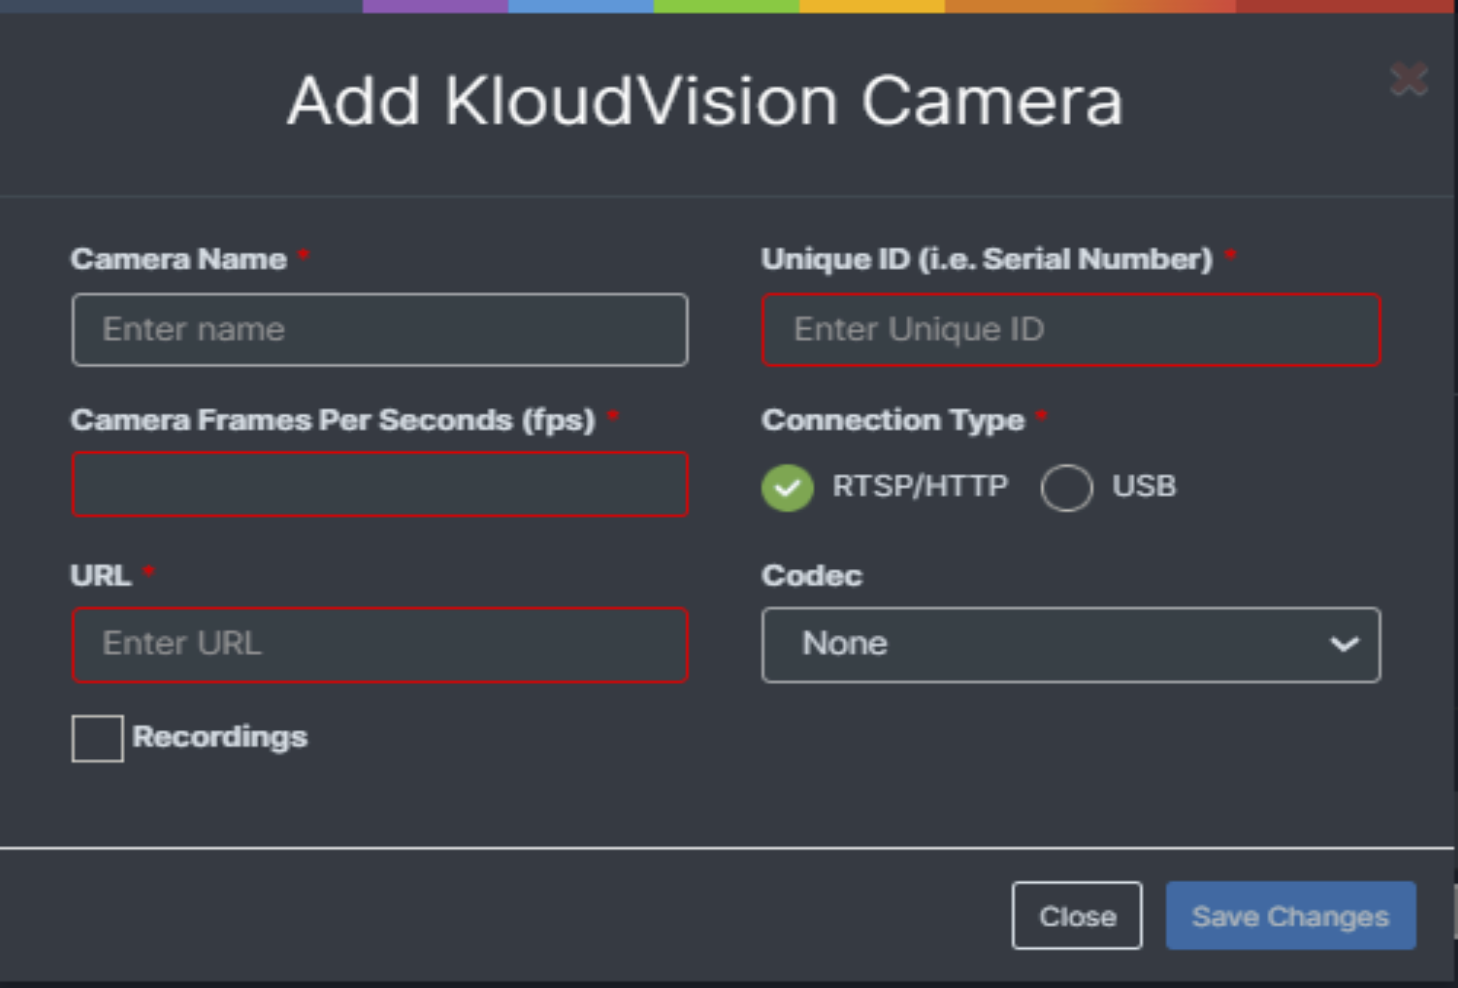Image resolution: width=1458 pixels, height=988 pixels.
Task: Focus the Enter name text field
Action: [x=379, y=329]
